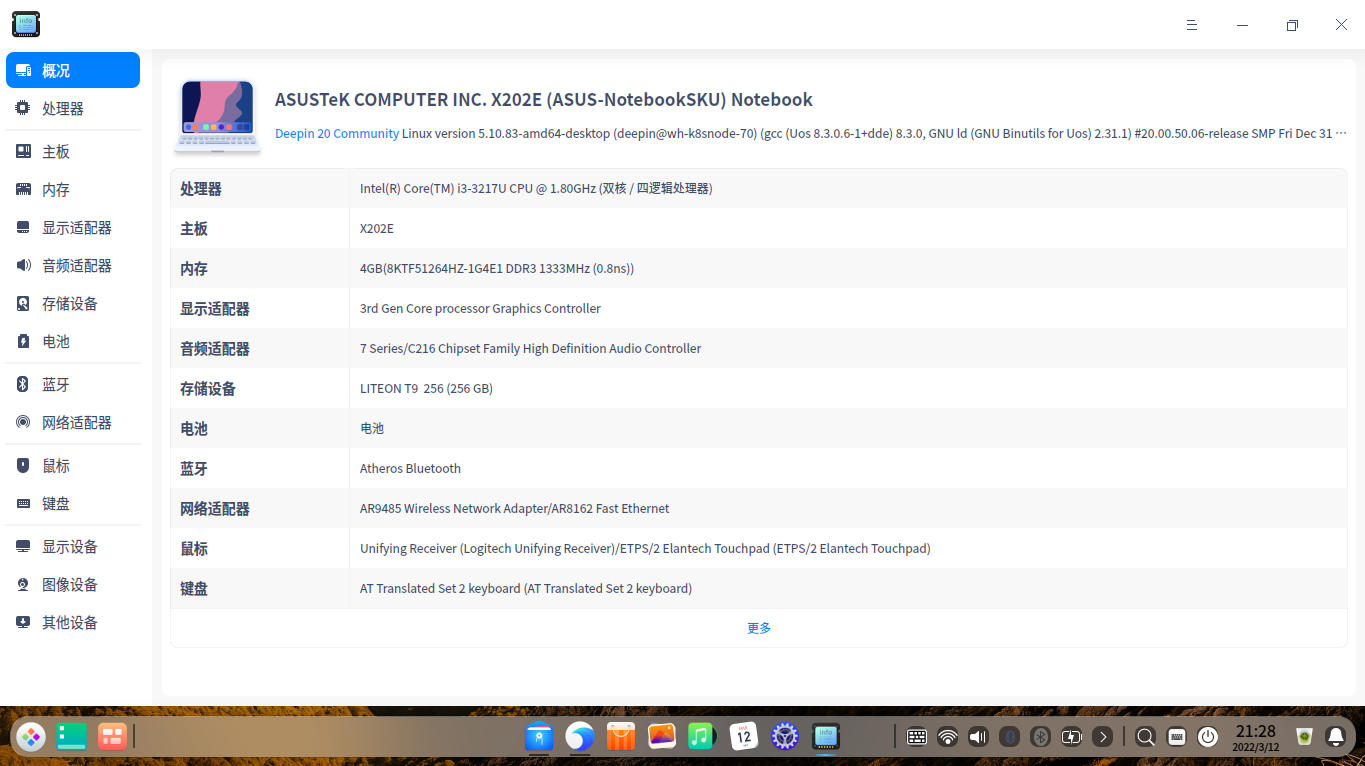Open the Deepin 20 Community link
Image resolution: width=1365 pixels, height=766 pixels.
click(x=337, y=133)
